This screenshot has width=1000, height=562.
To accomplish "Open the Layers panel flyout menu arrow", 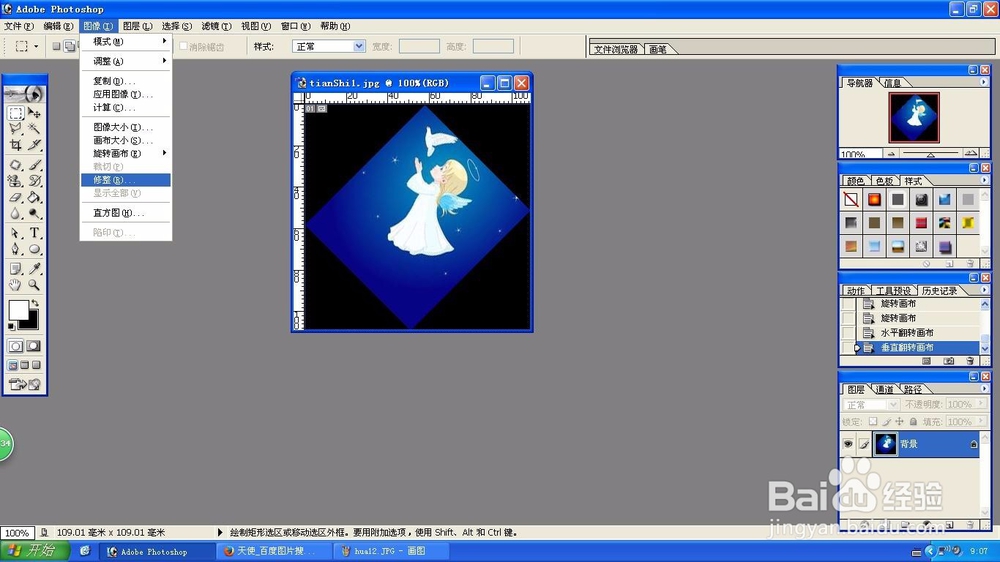I will click(983, 388).
